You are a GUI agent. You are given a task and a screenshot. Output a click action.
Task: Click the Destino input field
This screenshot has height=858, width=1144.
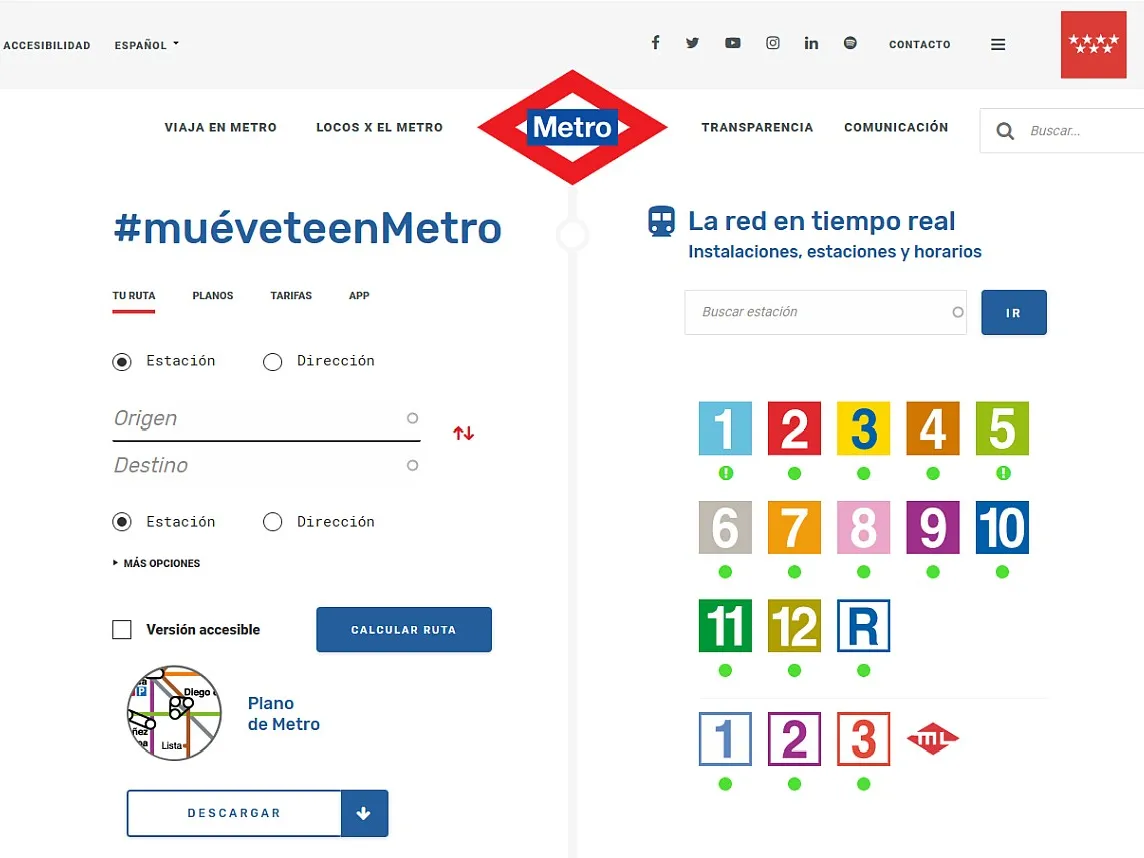click(266, 465)
